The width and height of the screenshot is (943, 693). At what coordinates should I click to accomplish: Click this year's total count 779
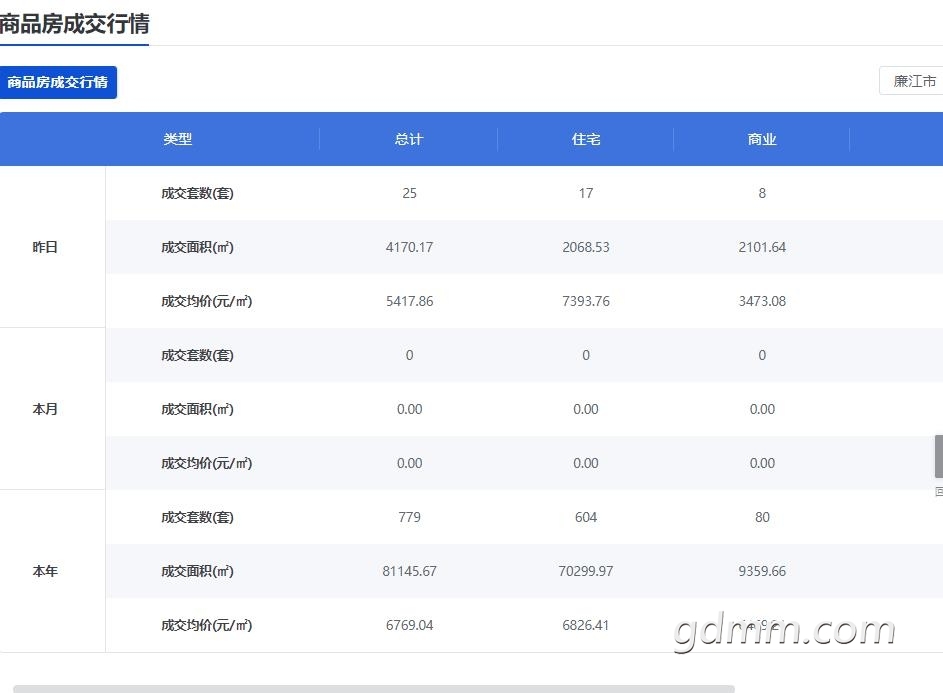(x=409, y=517)
